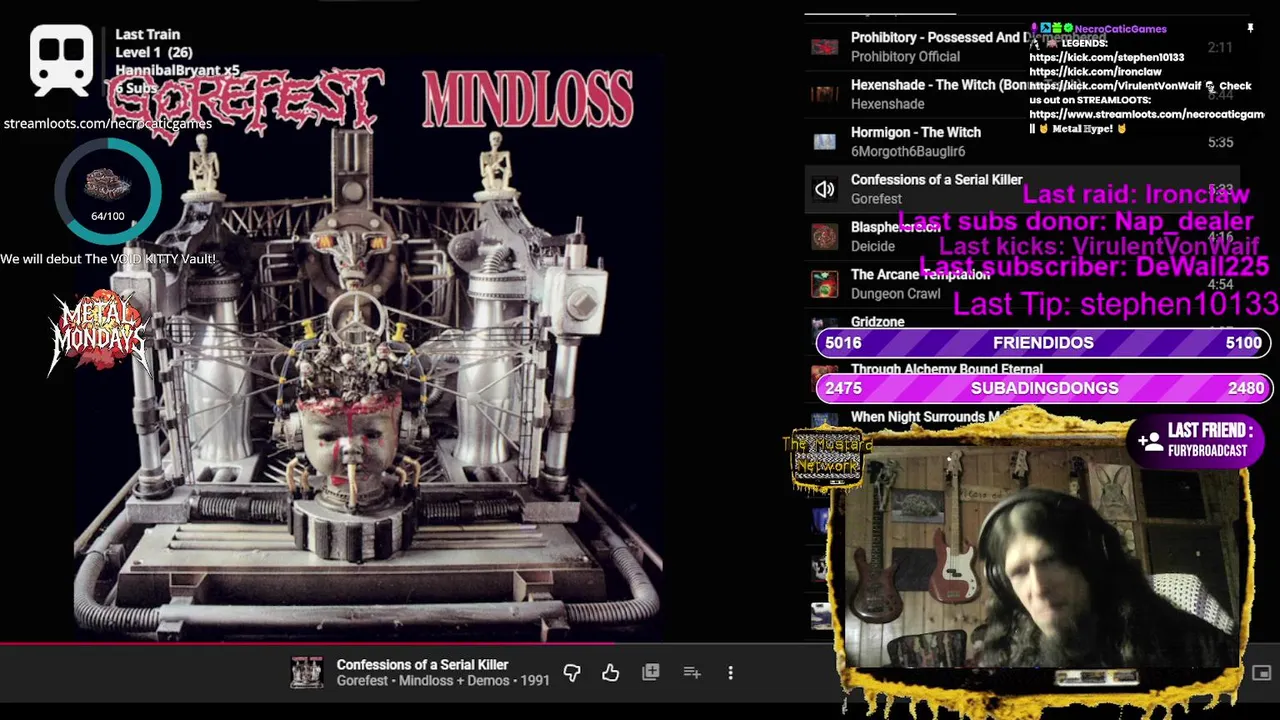
Task: Play Hormigon - The Witch from the queue
Action: (x=1022, y=142)
